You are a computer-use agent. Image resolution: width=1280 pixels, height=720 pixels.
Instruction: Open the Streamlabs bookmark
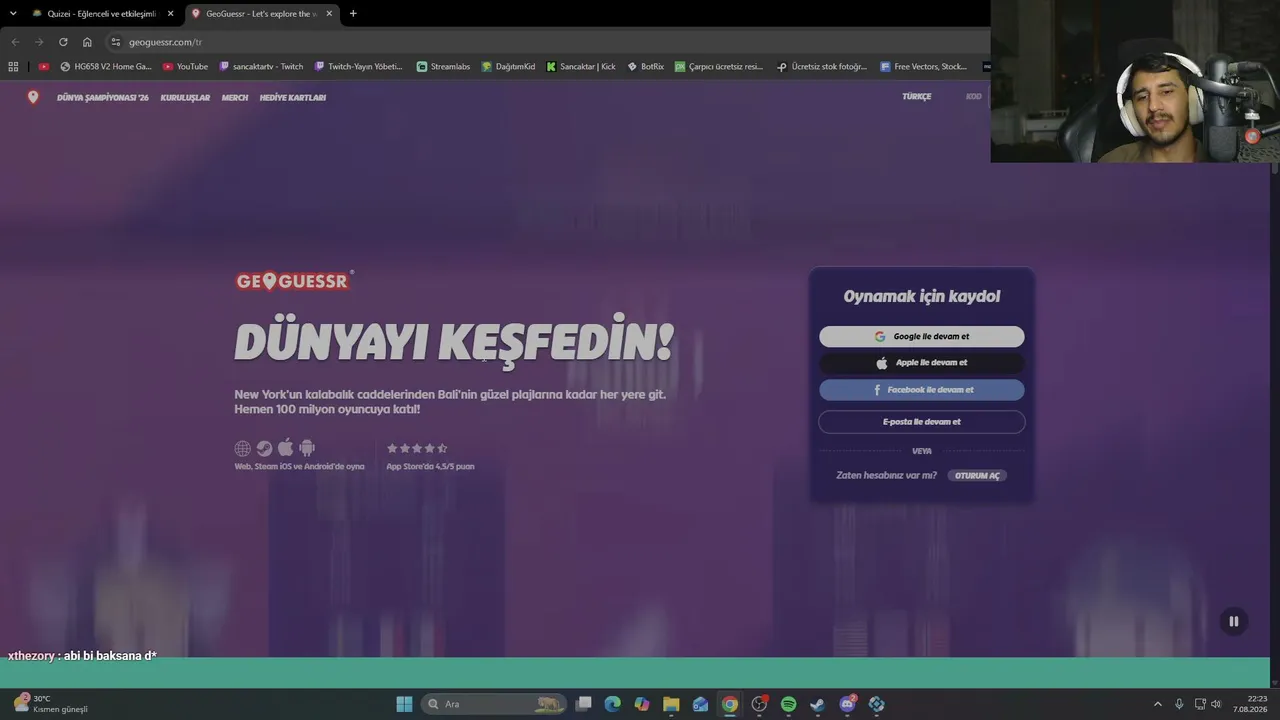pos(443,67)
